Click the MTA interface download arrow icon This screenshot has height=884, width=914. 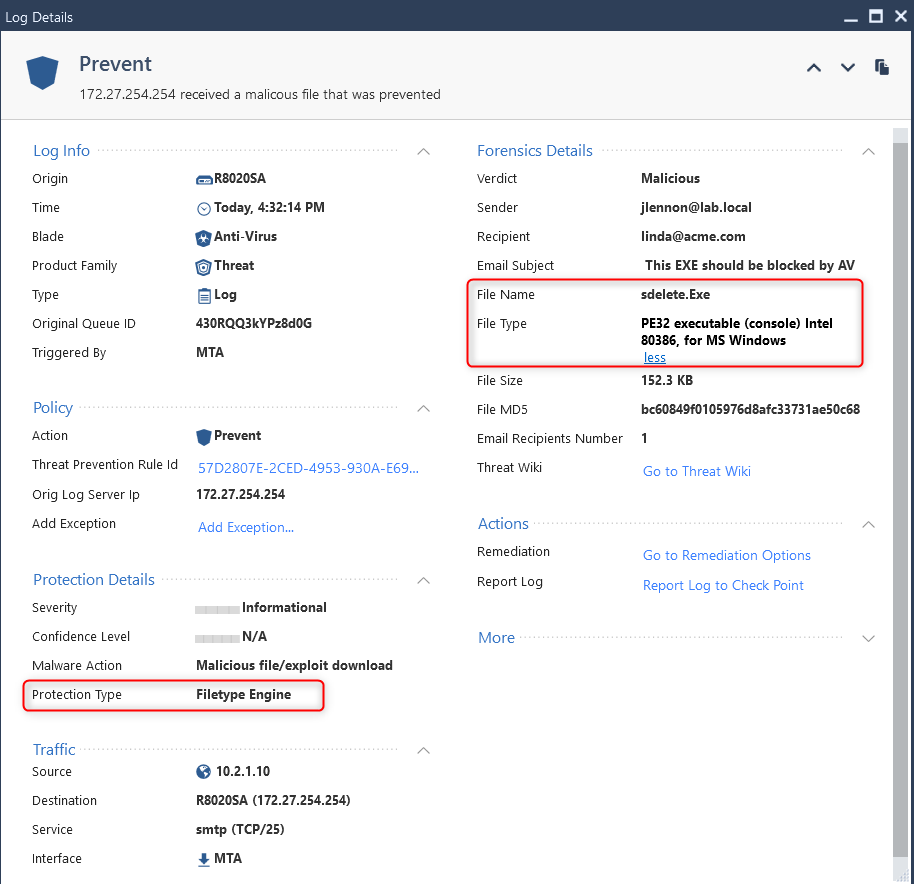[203, 860]
